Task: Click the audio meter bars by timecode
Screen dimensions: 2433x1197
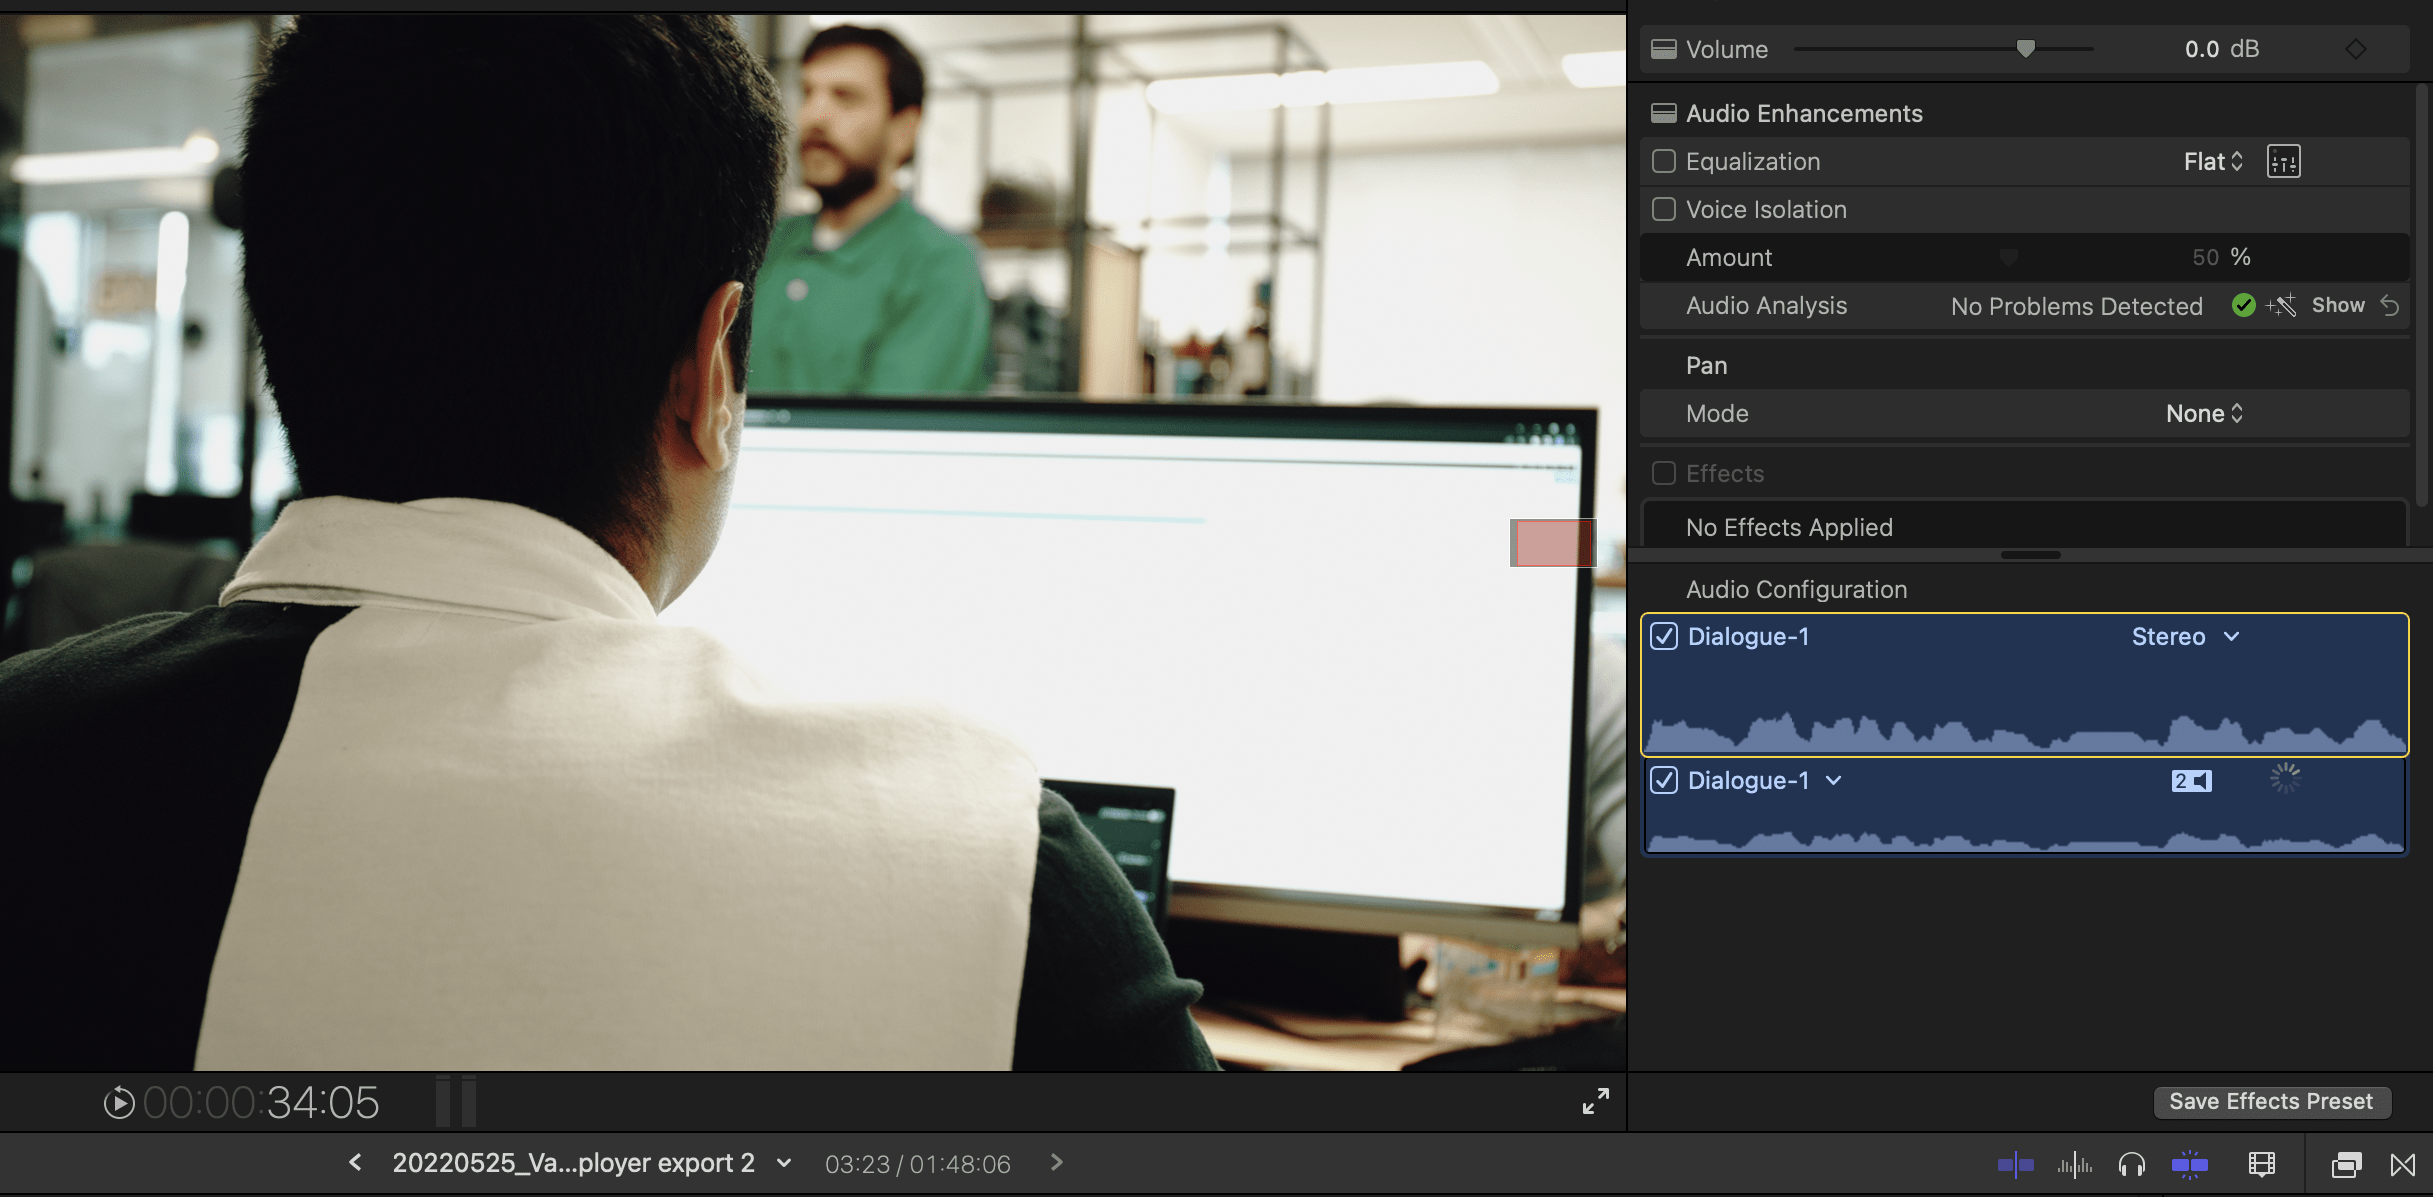Action: click(455, 1102)
